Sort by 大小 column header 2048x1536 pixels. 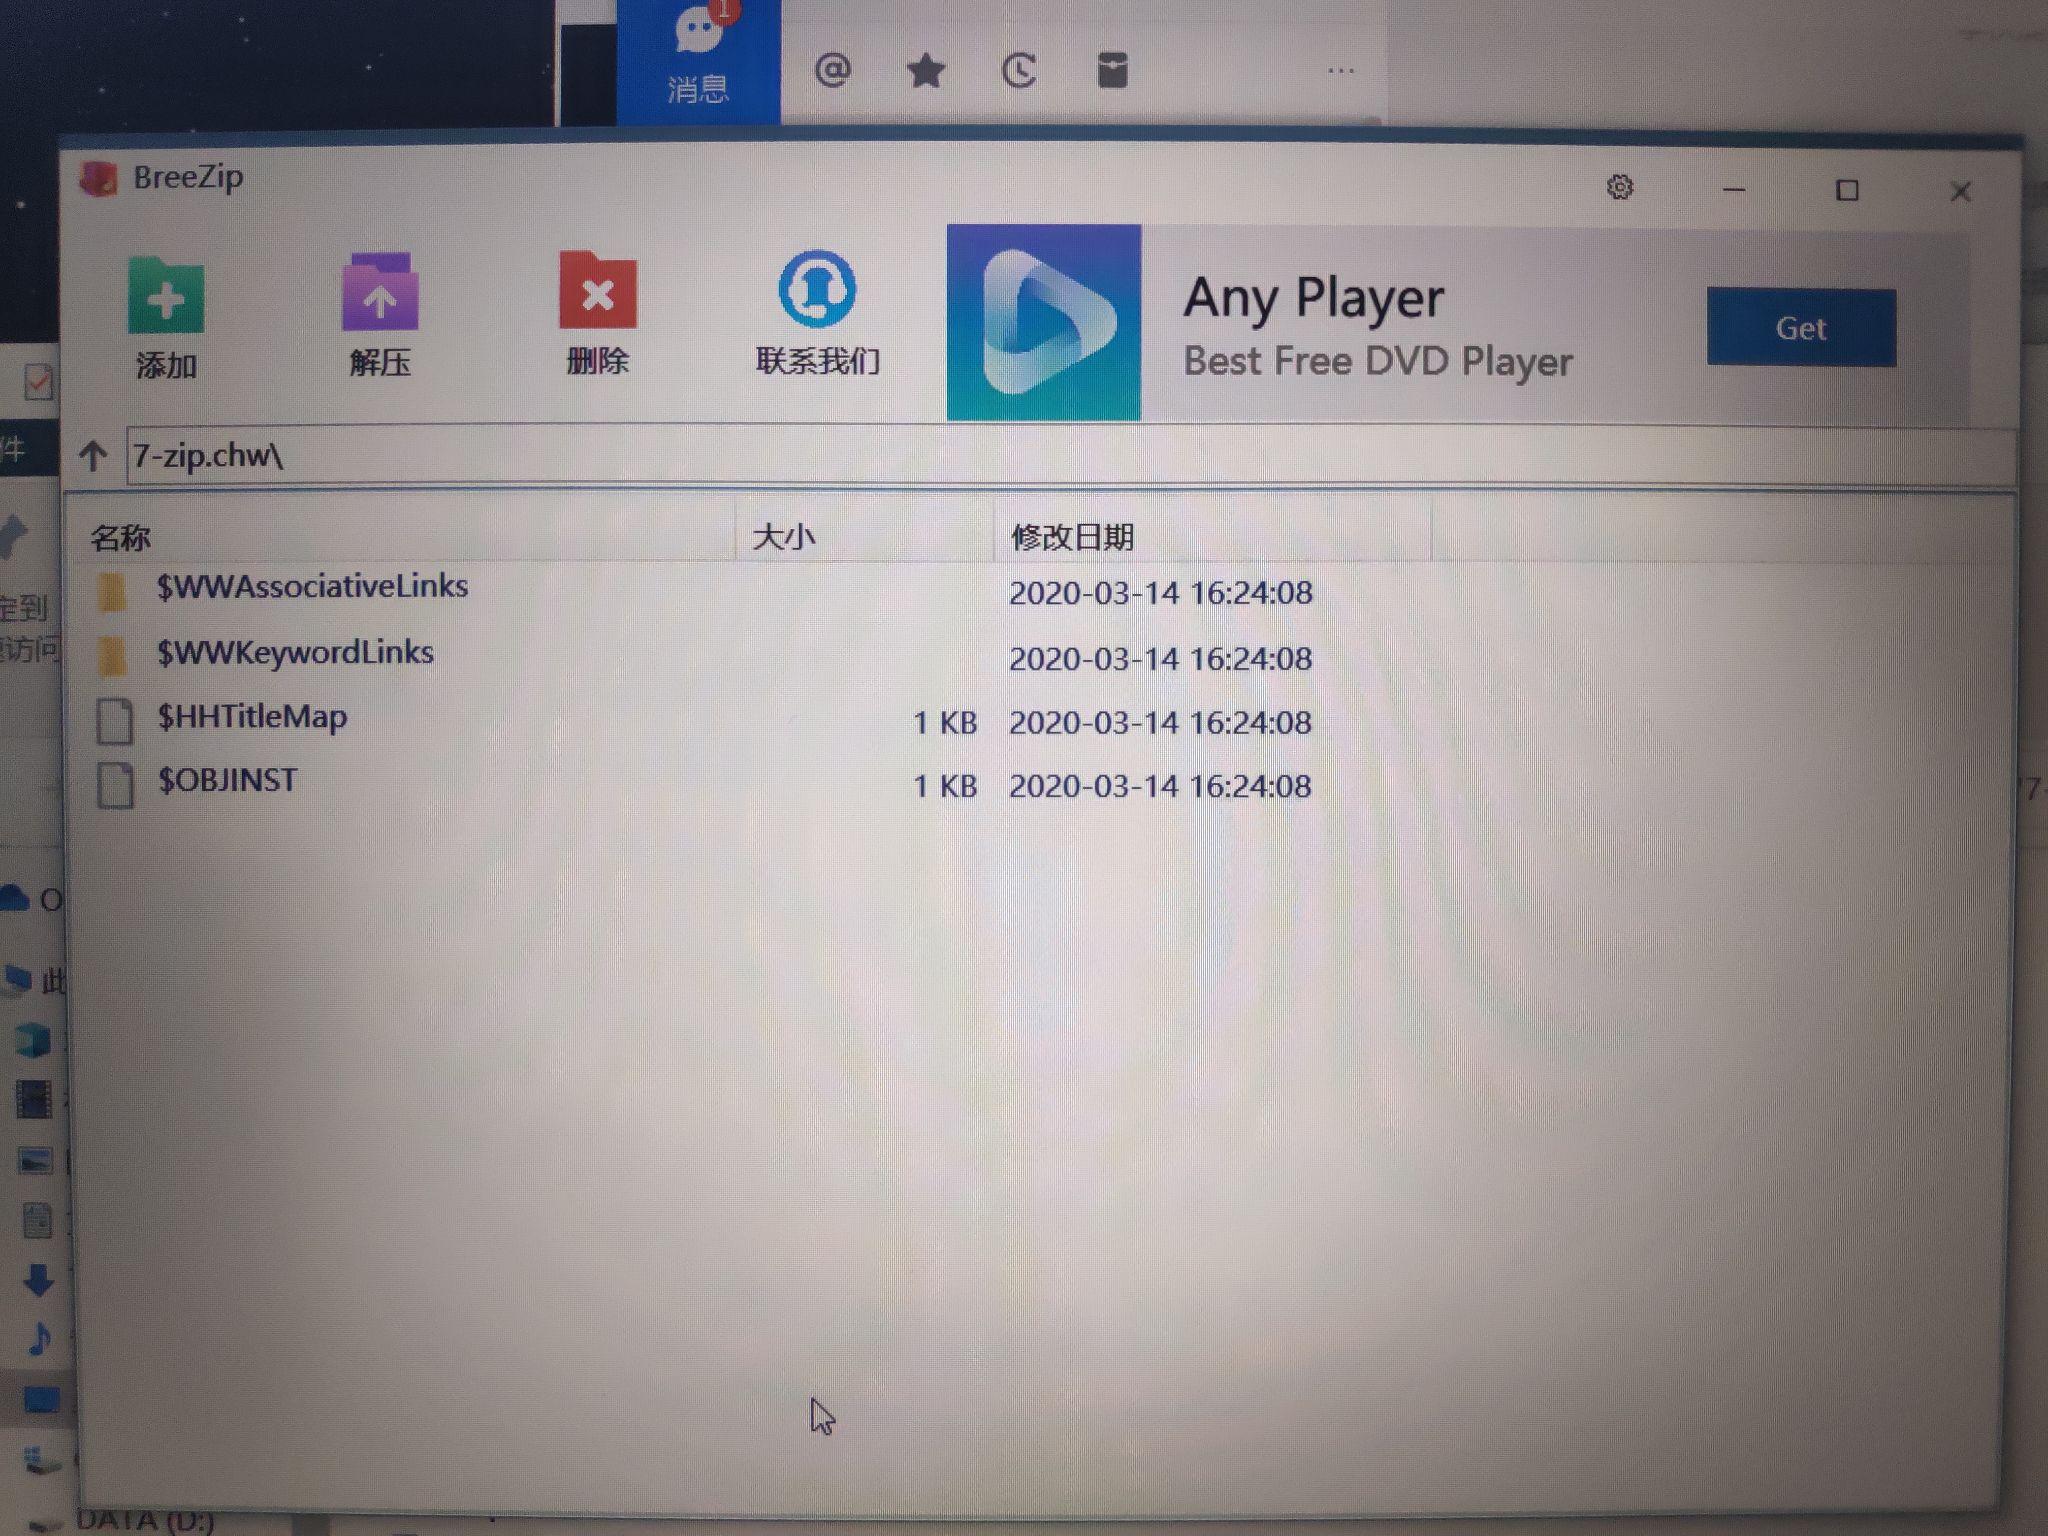pos(783,537)
